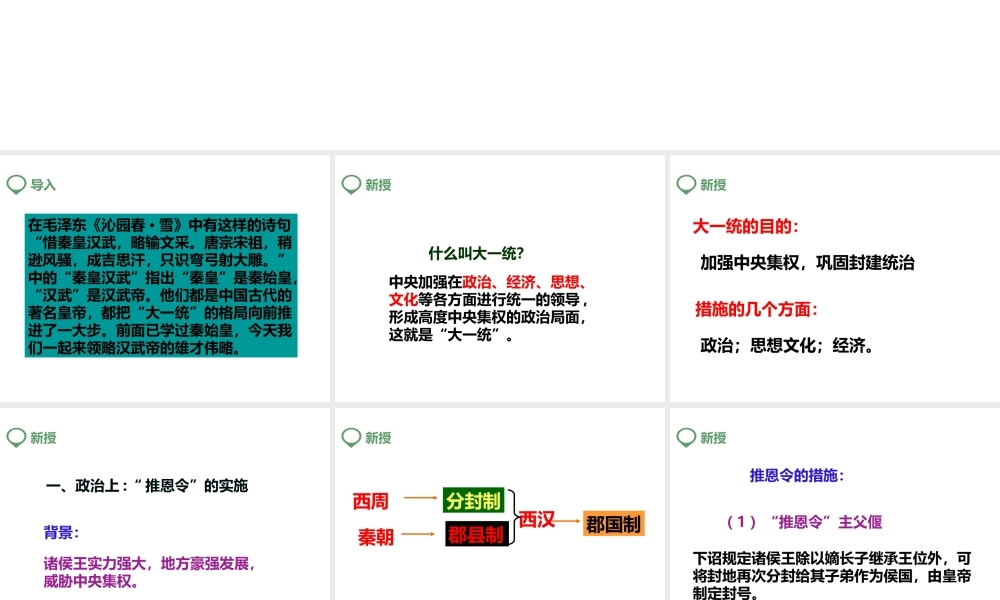
Task: Click the line 这就是"大一统"。
Action: [452, 335]
